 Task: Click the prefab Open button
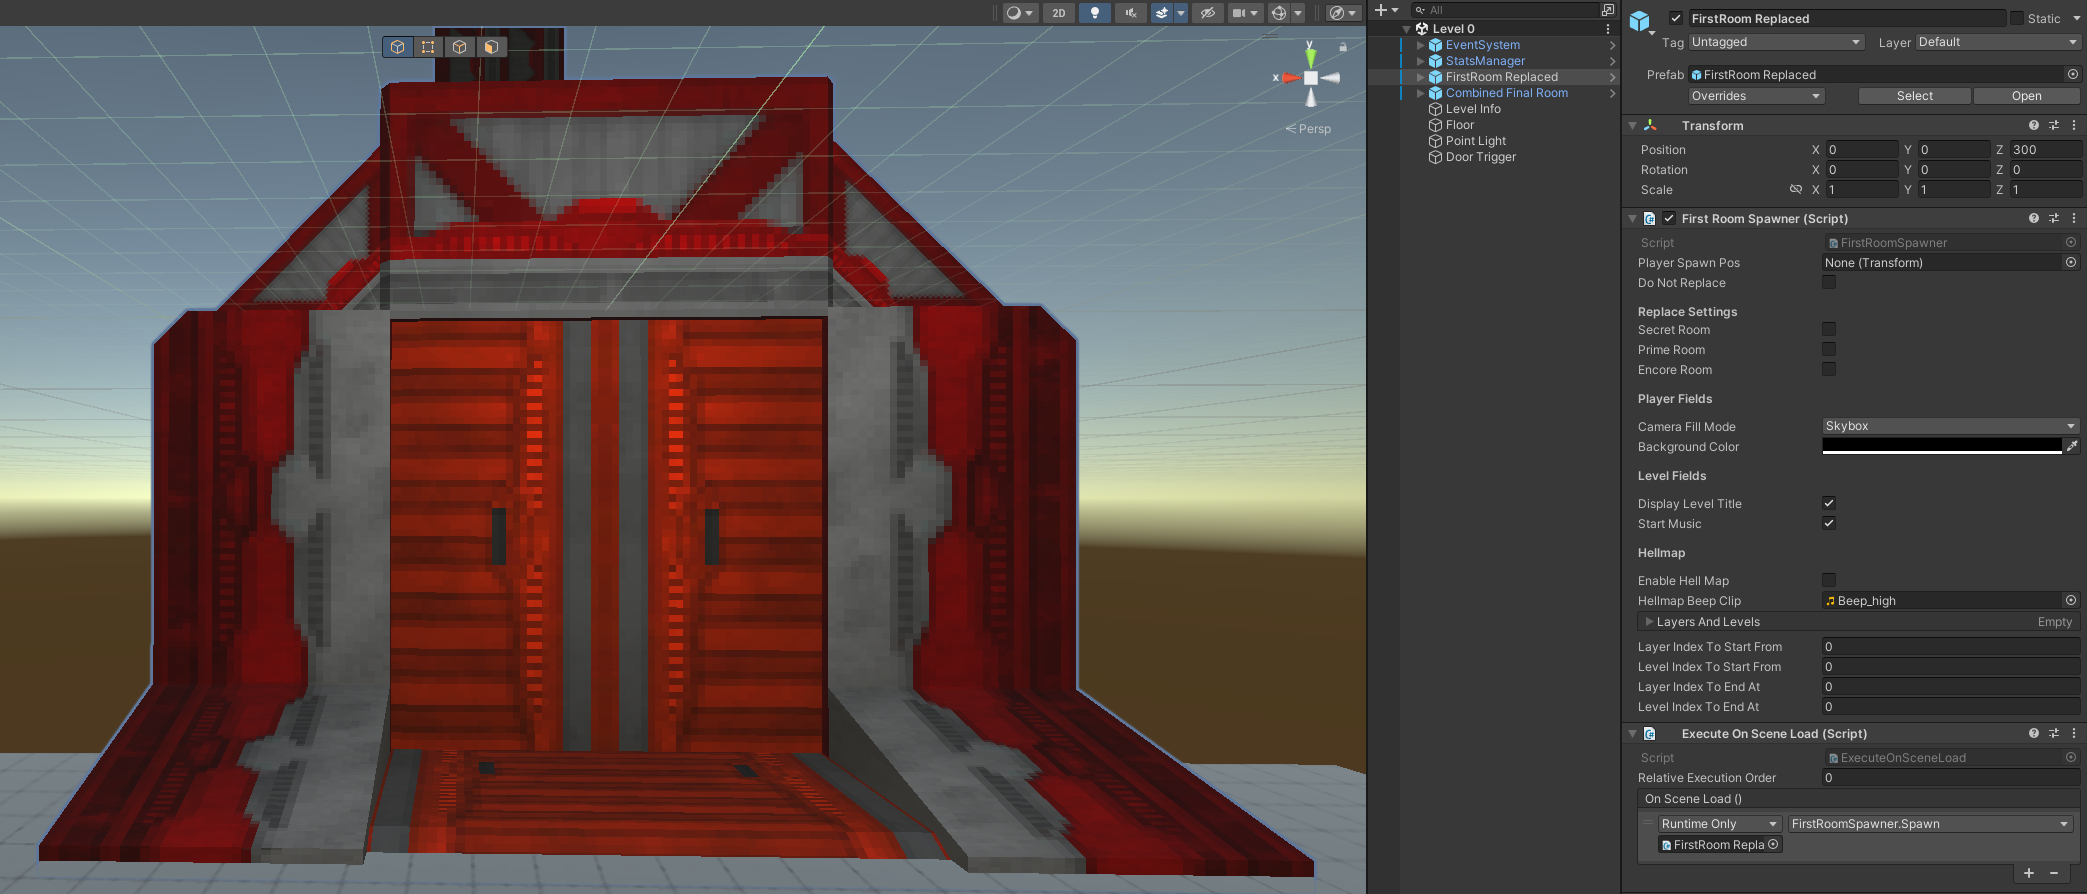[x=2026, y=96]
